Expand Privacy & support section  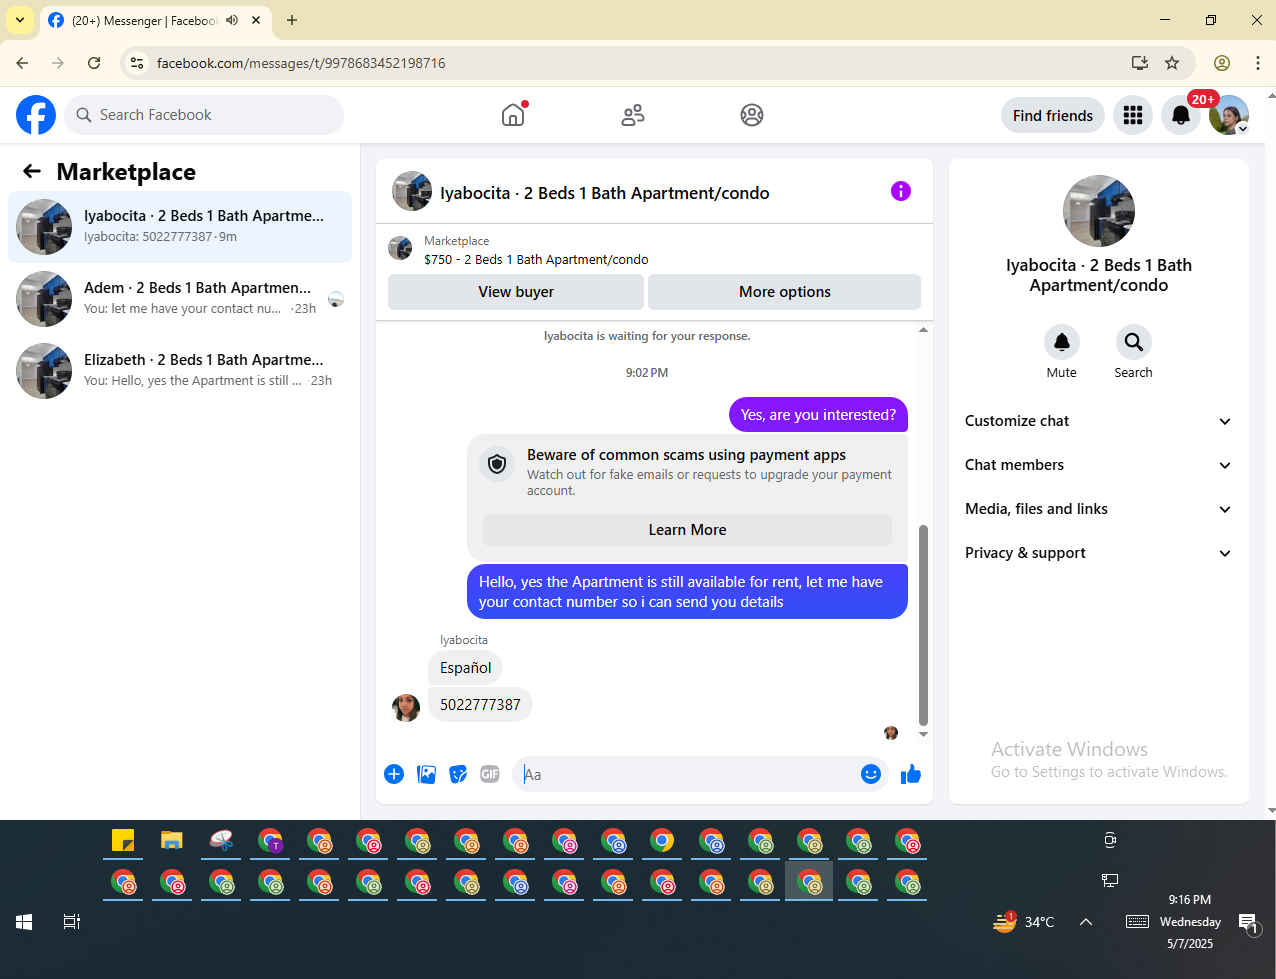point(1098,553)
